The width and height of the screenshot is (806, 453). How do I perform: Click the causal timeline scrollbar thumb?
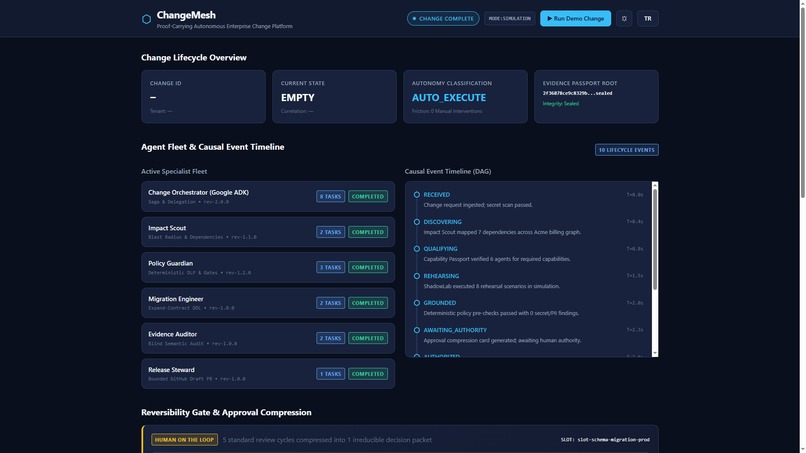(655, 239)
